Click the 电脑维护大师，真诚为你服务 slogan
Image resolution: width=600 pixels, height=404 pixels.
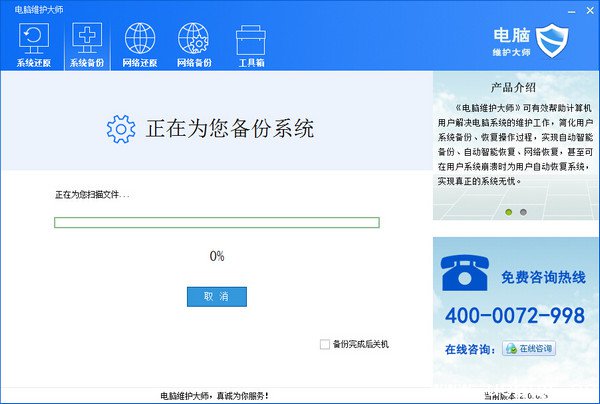coord(214,396)
